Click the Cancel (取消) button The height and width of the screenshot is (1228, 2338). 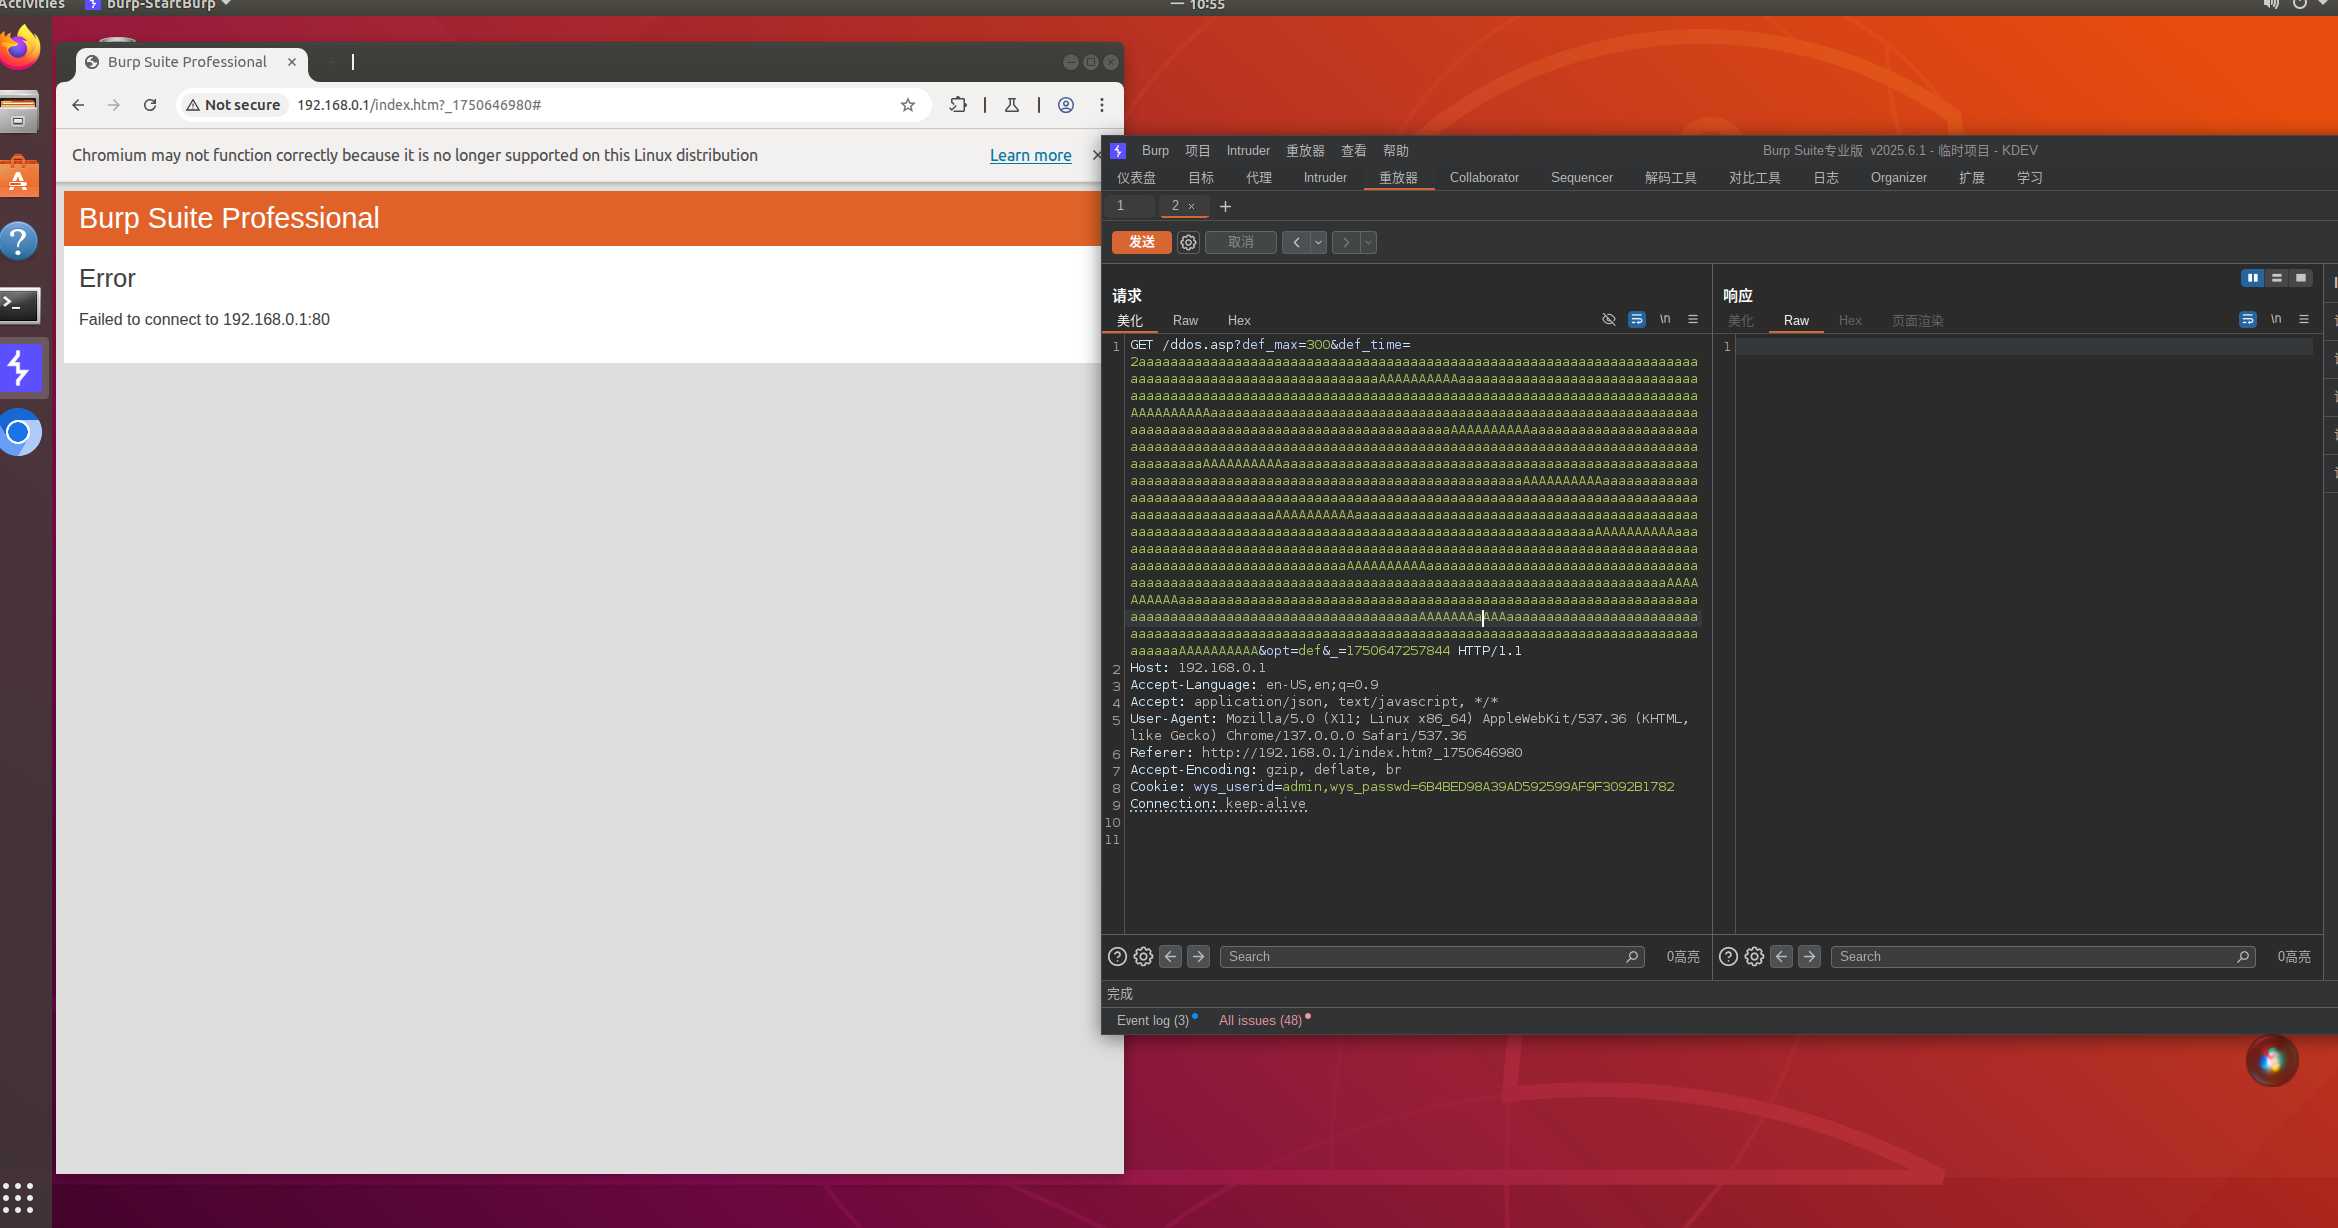click(1240, 242)
